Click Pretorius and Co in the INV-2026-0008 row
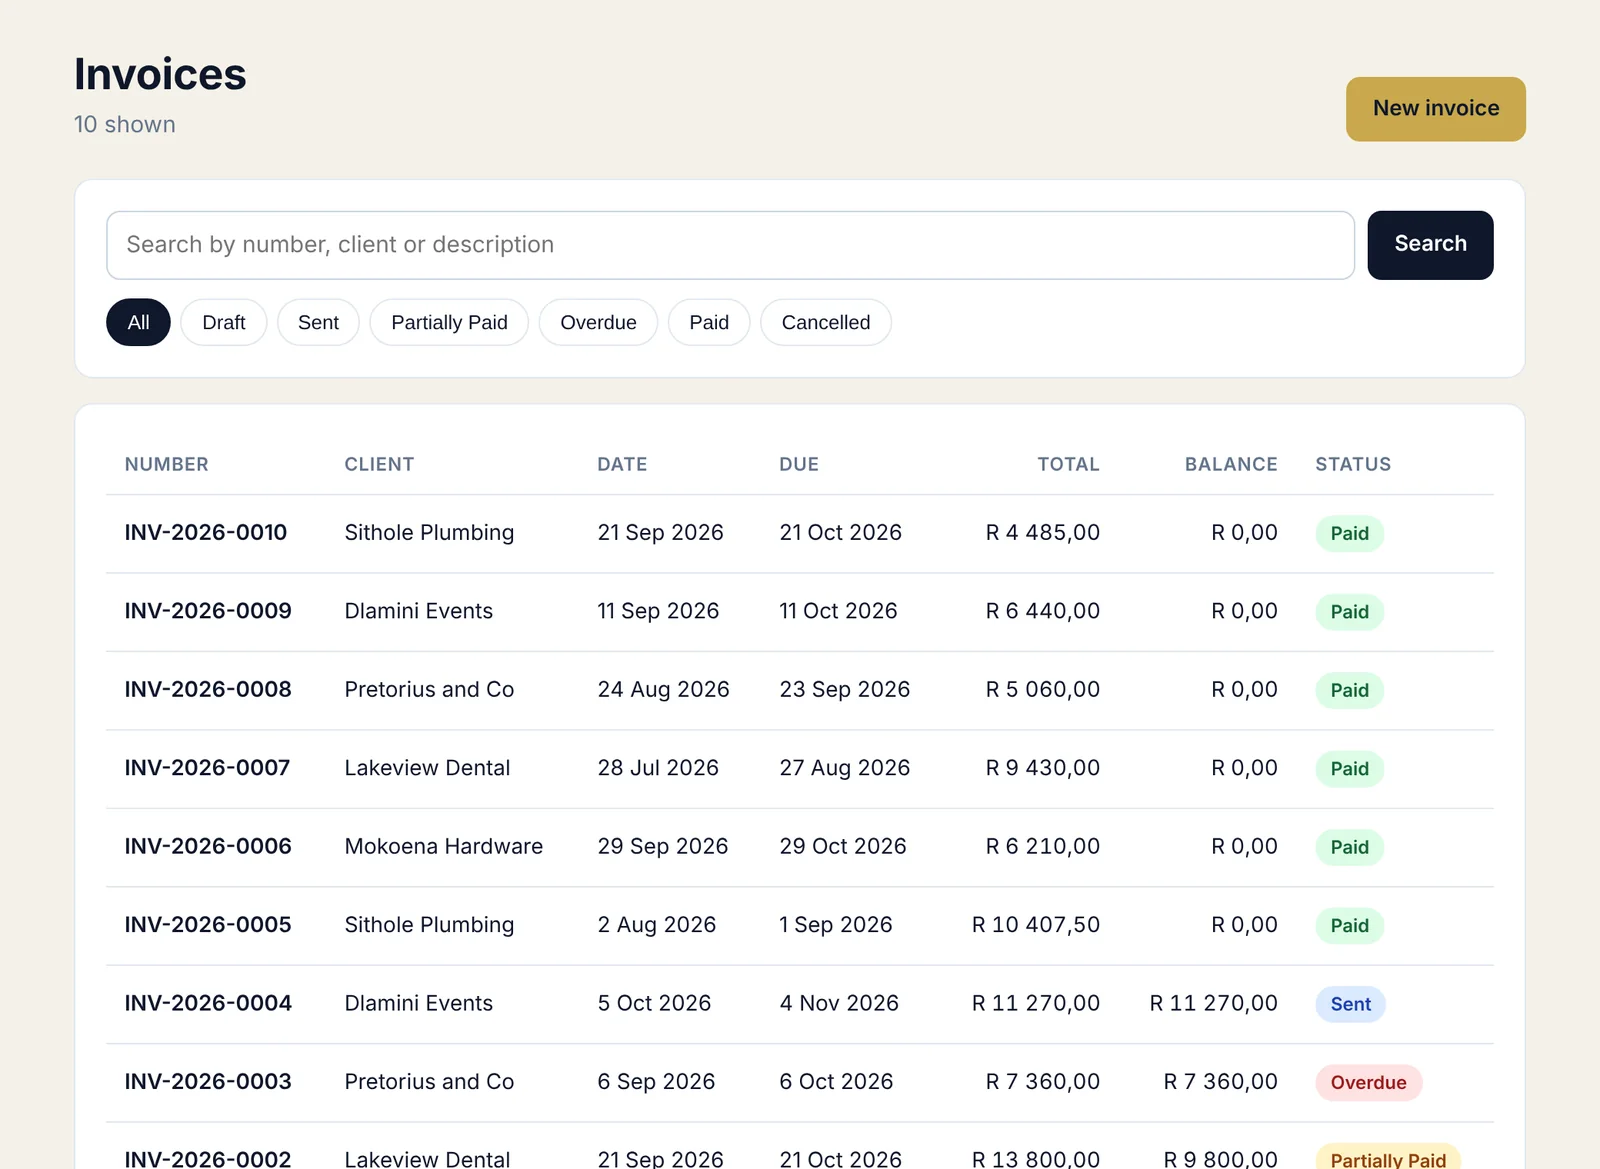The width and height of the screenshot is (1600, 1169). pyautogui.click(x=429, y=690)
